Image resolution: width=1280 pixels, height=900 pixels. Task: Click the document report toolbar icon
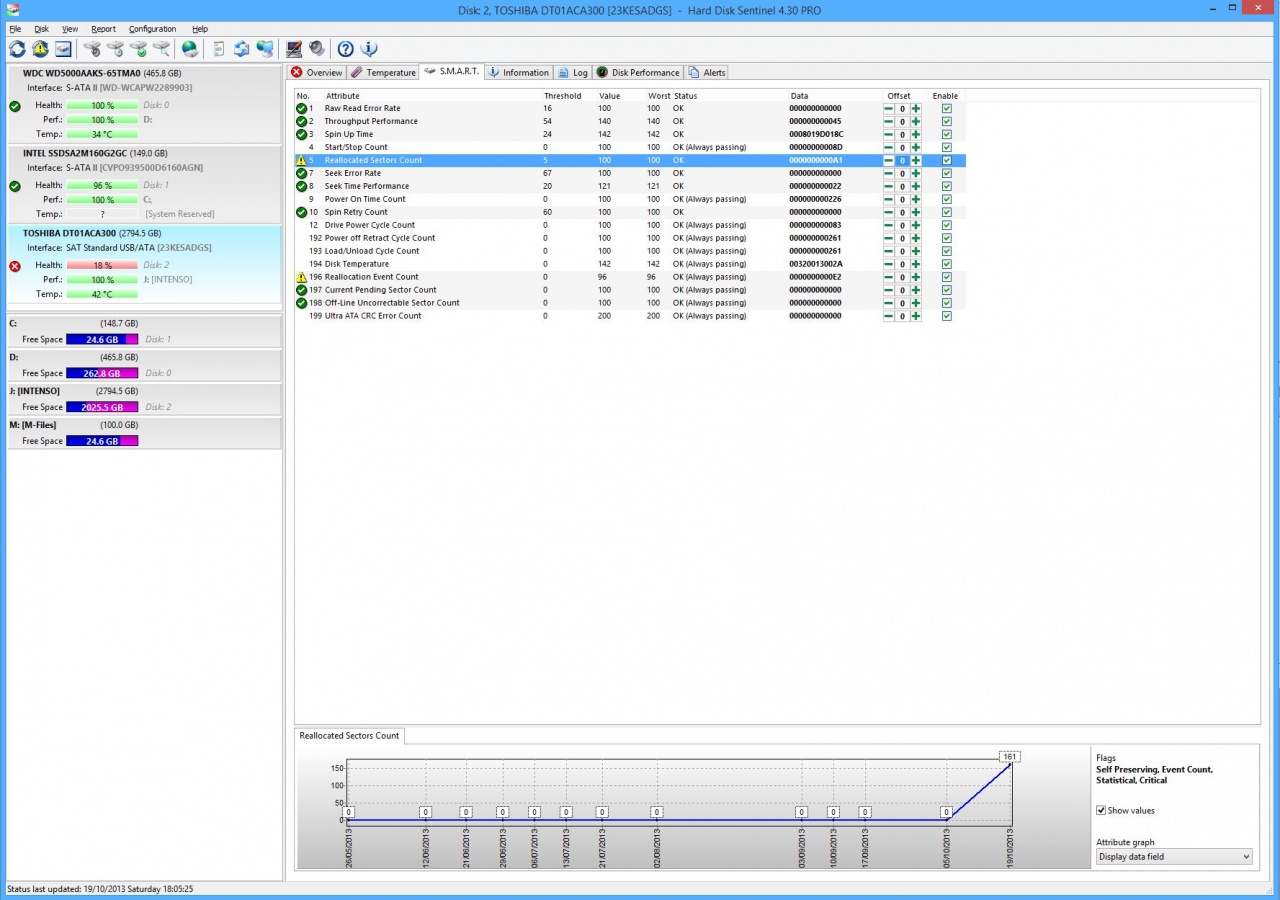pyautogui.click(x=219, y=48)
